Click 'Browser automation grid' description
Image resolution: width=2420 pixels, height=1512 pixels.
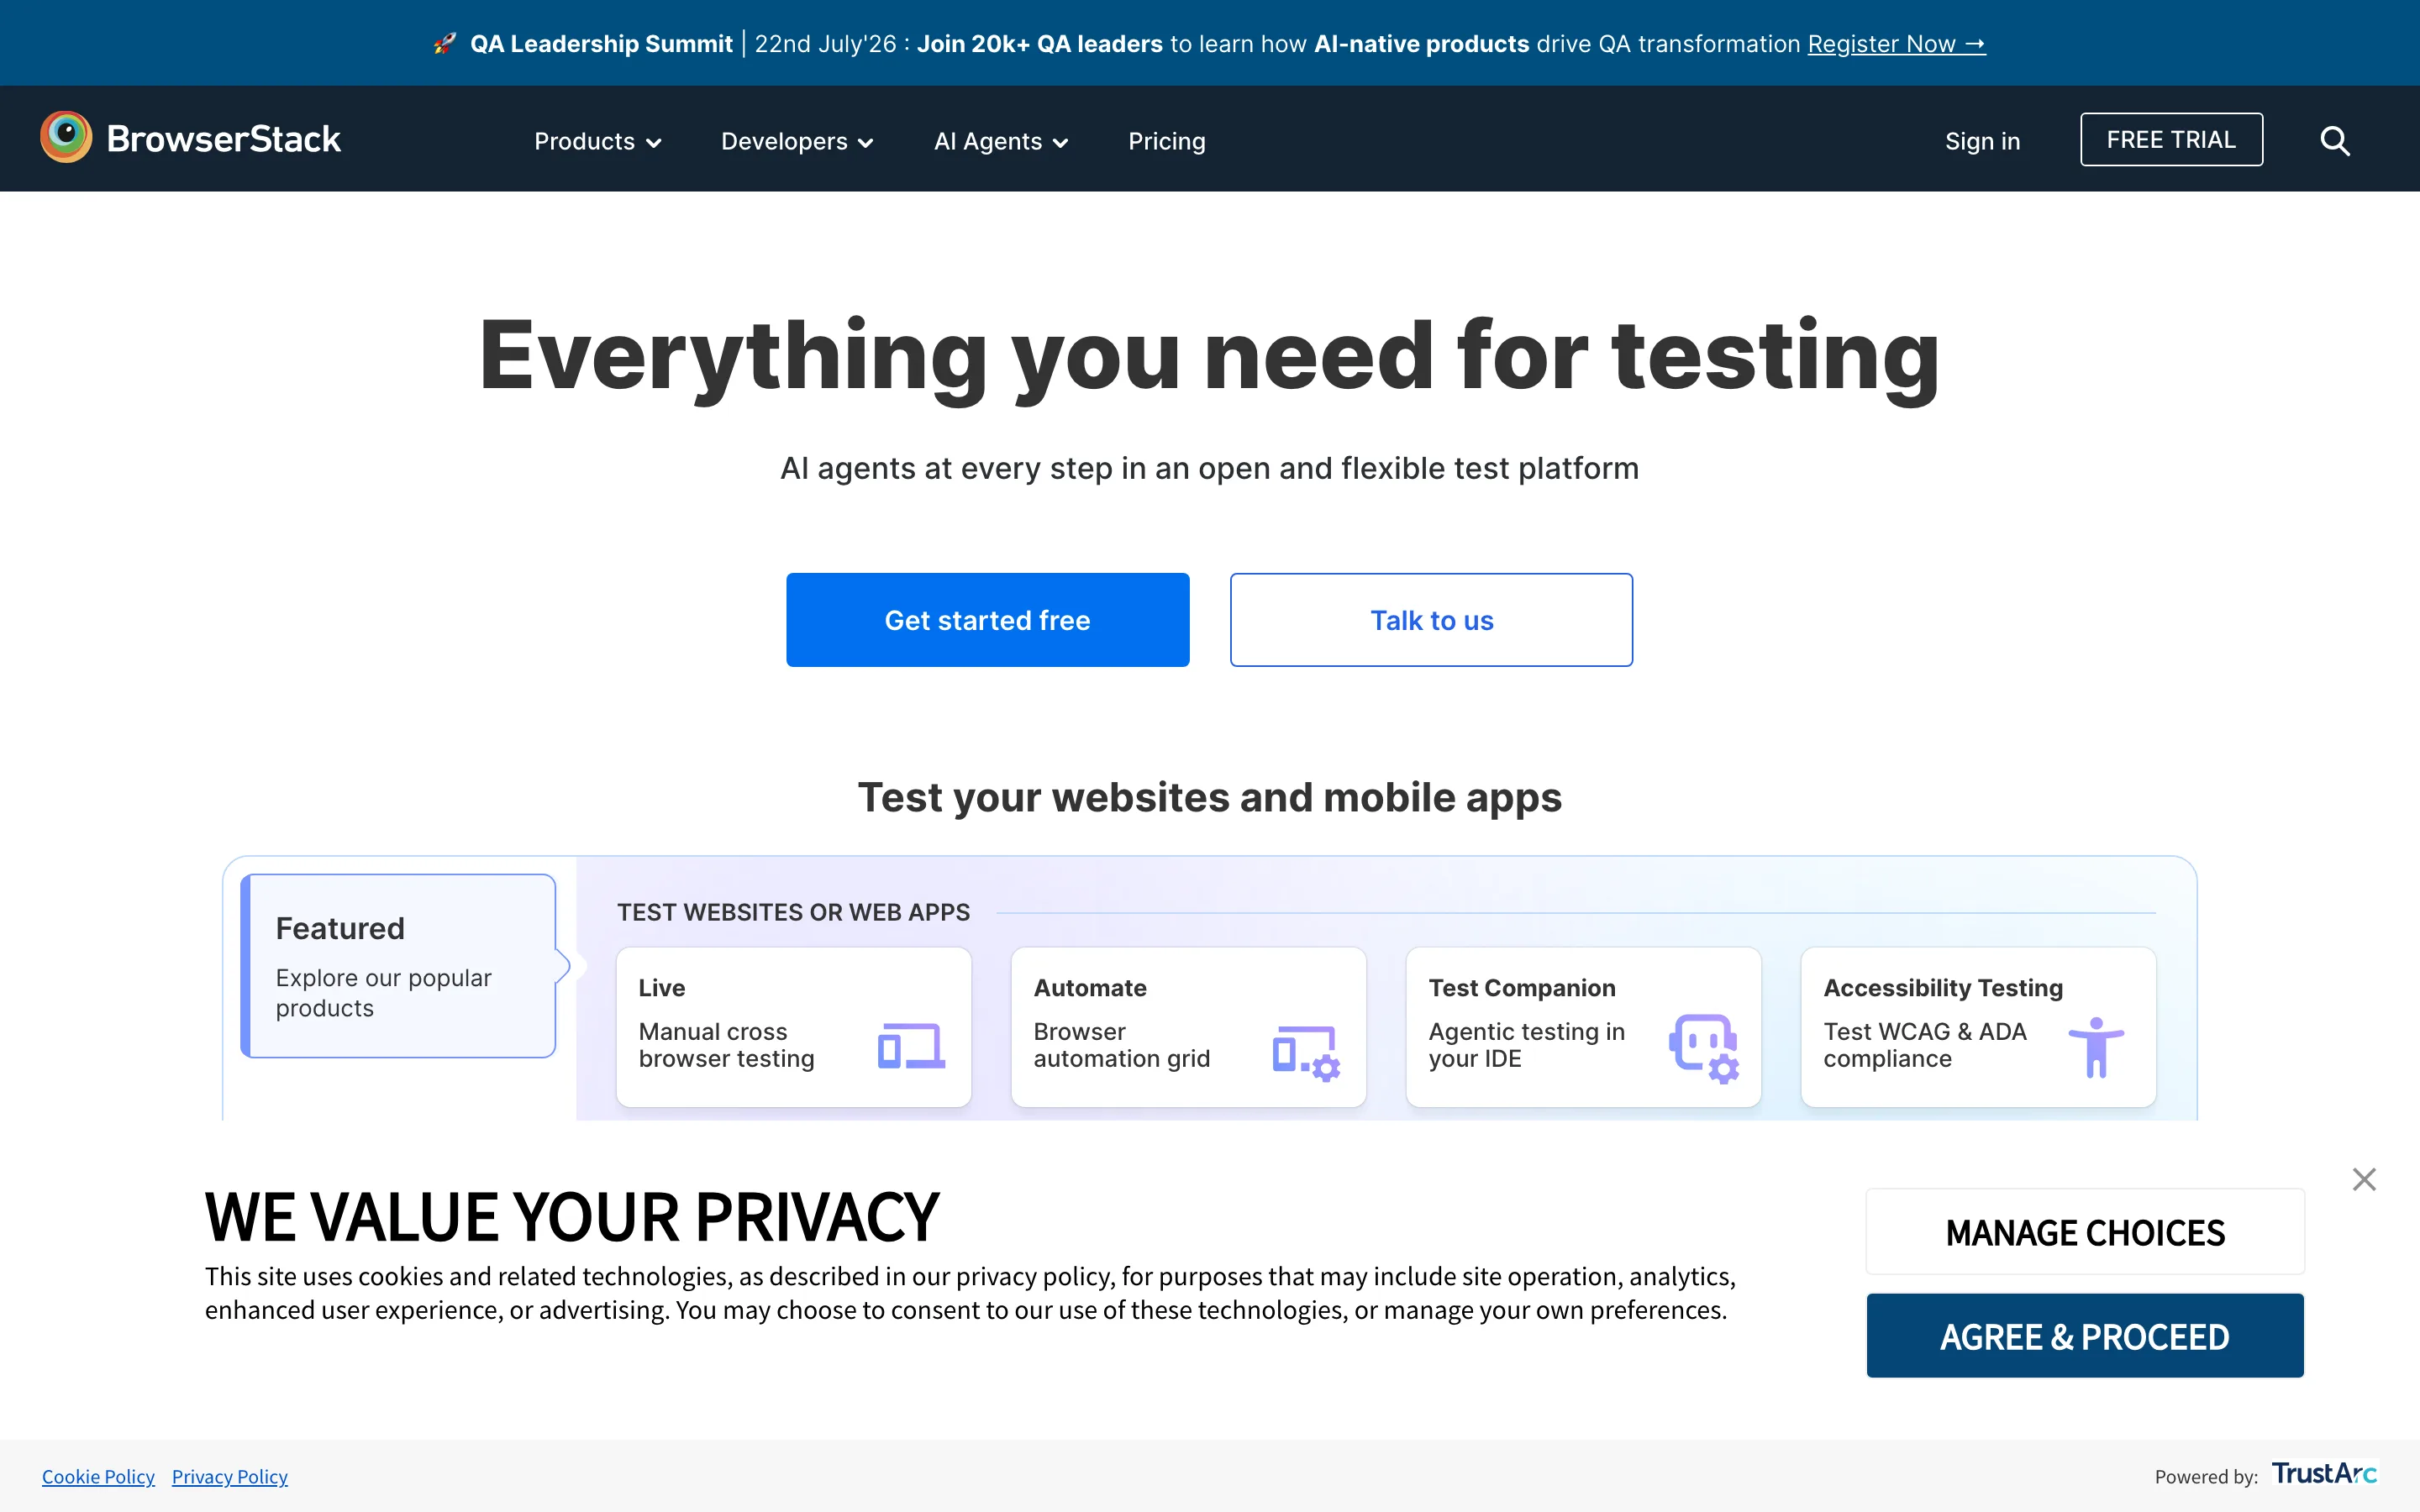(1122, 1045)
